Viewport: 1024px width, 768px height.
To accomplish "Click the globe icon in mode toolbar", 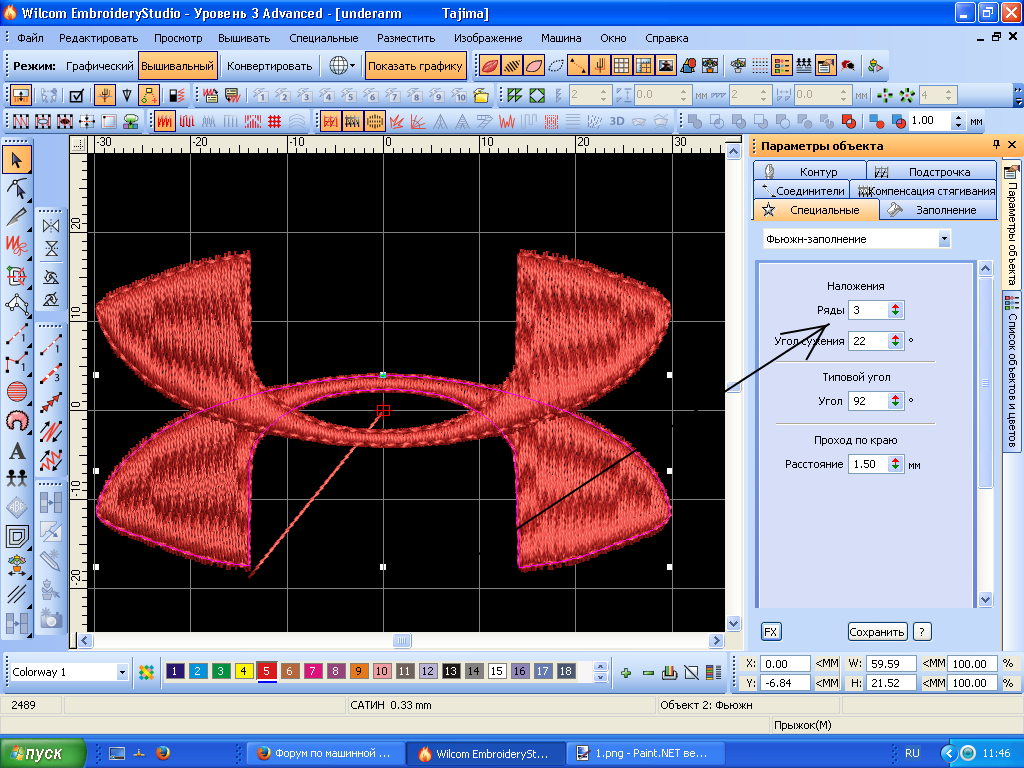I will point(339,67).
